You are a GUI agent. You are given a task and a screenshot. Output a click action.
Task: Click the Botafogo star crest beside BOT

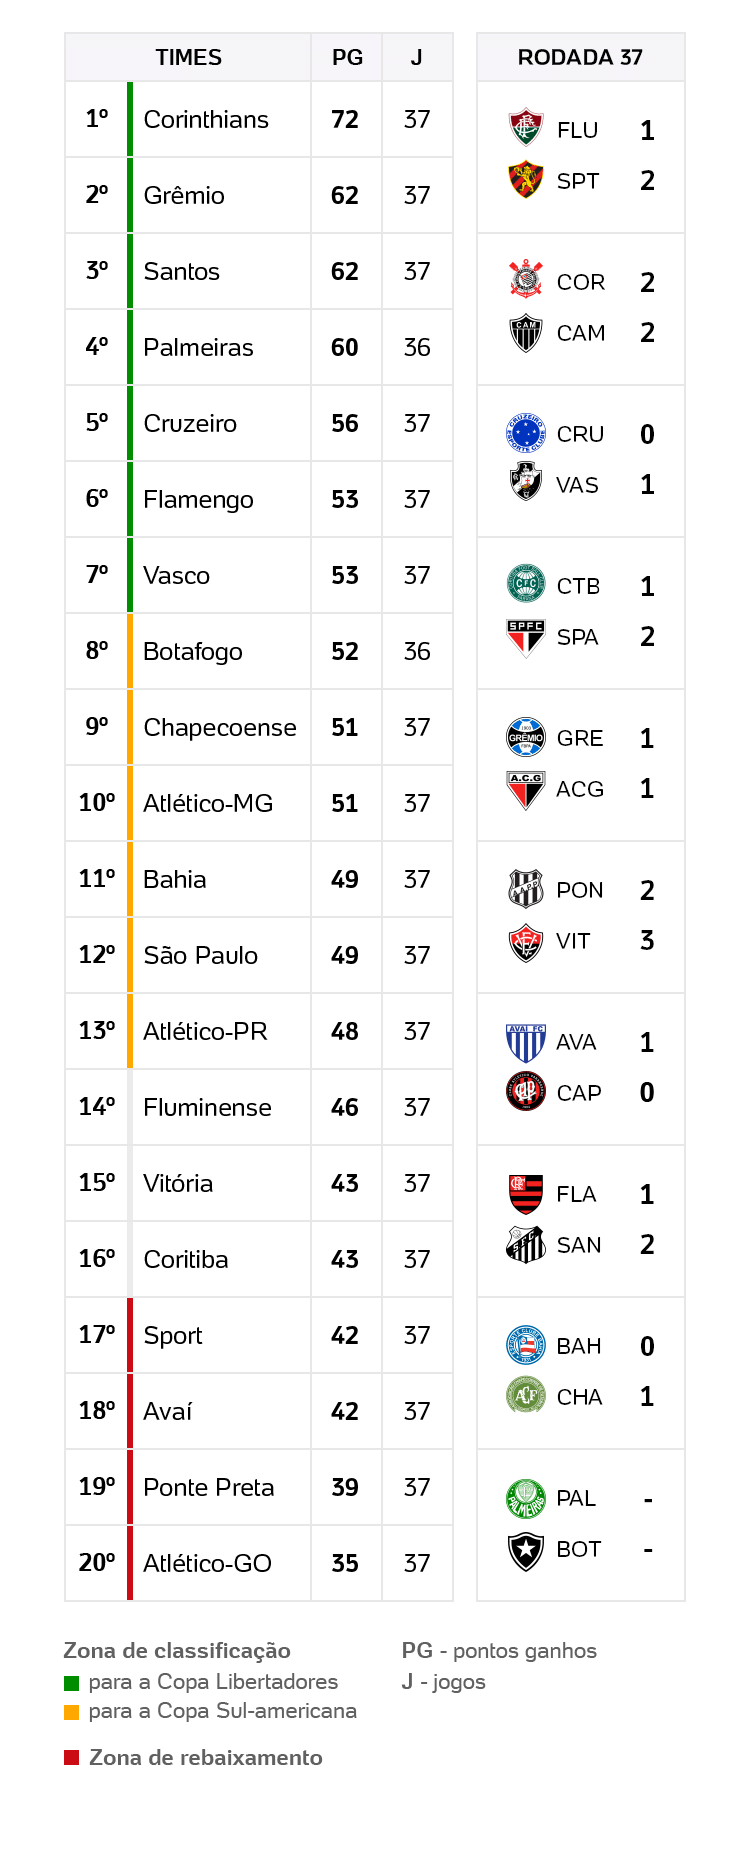click(525, 1549)
